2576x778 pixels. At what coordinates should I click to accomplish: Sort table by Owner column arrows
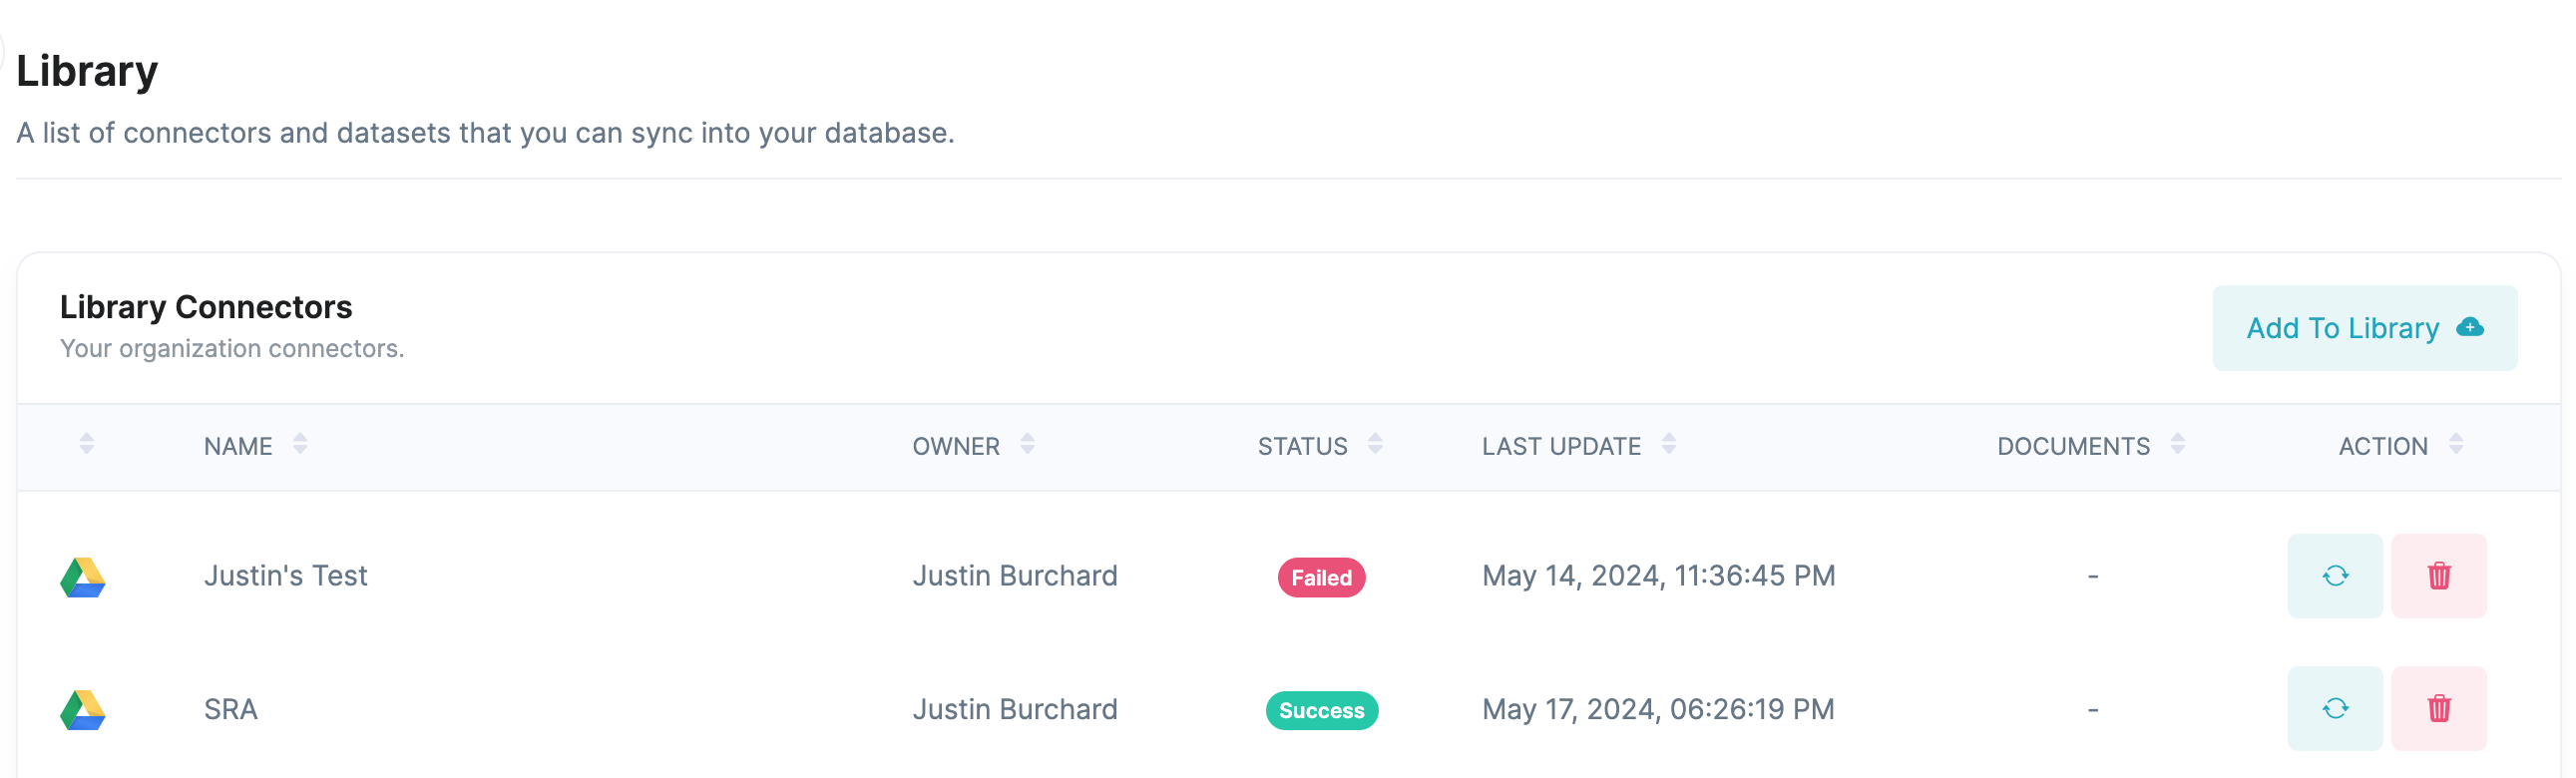[1027, 444]
